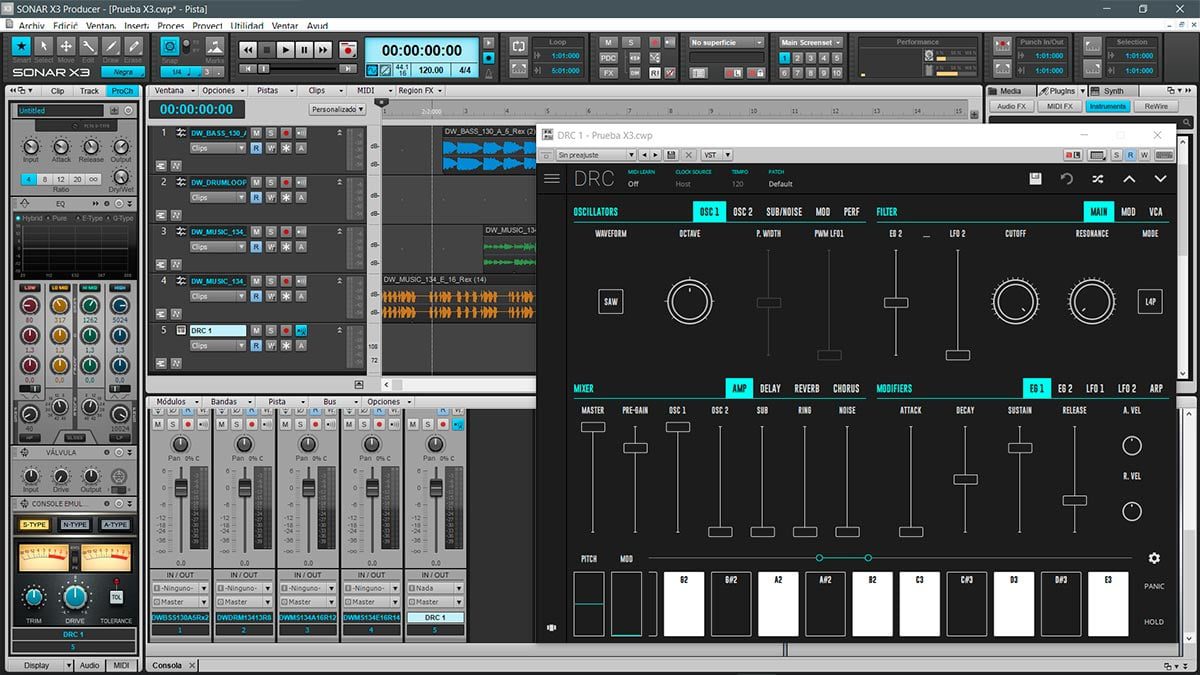The width and height of the screenshot is (1200, 675).
Task: Open the Marks tool in the Snap module
Action: [x=214, y=47]
